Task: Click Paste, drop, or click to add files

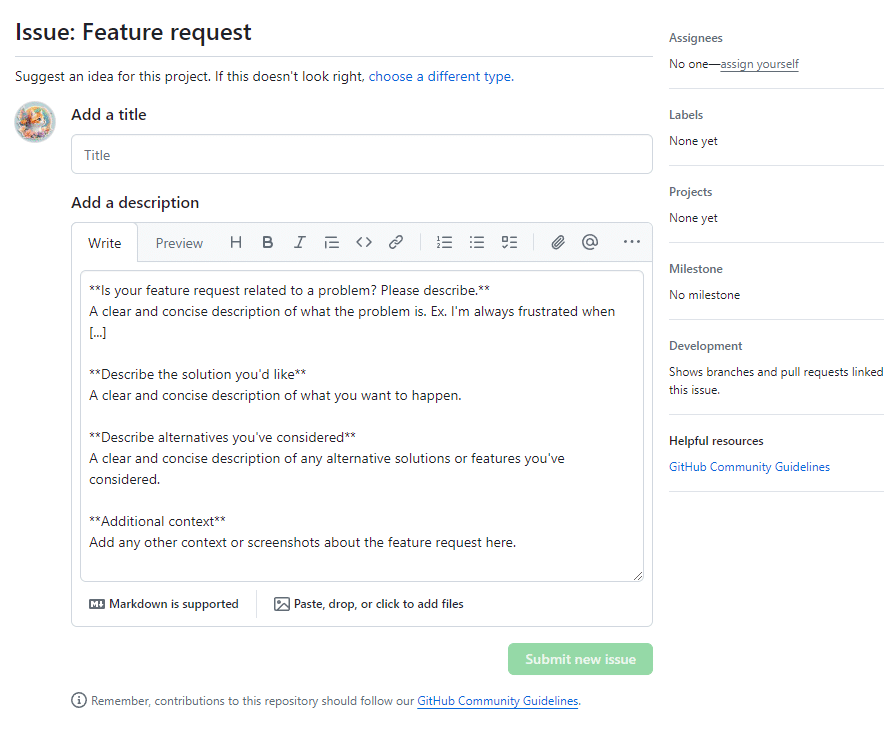Action: (x=369, y=604)
